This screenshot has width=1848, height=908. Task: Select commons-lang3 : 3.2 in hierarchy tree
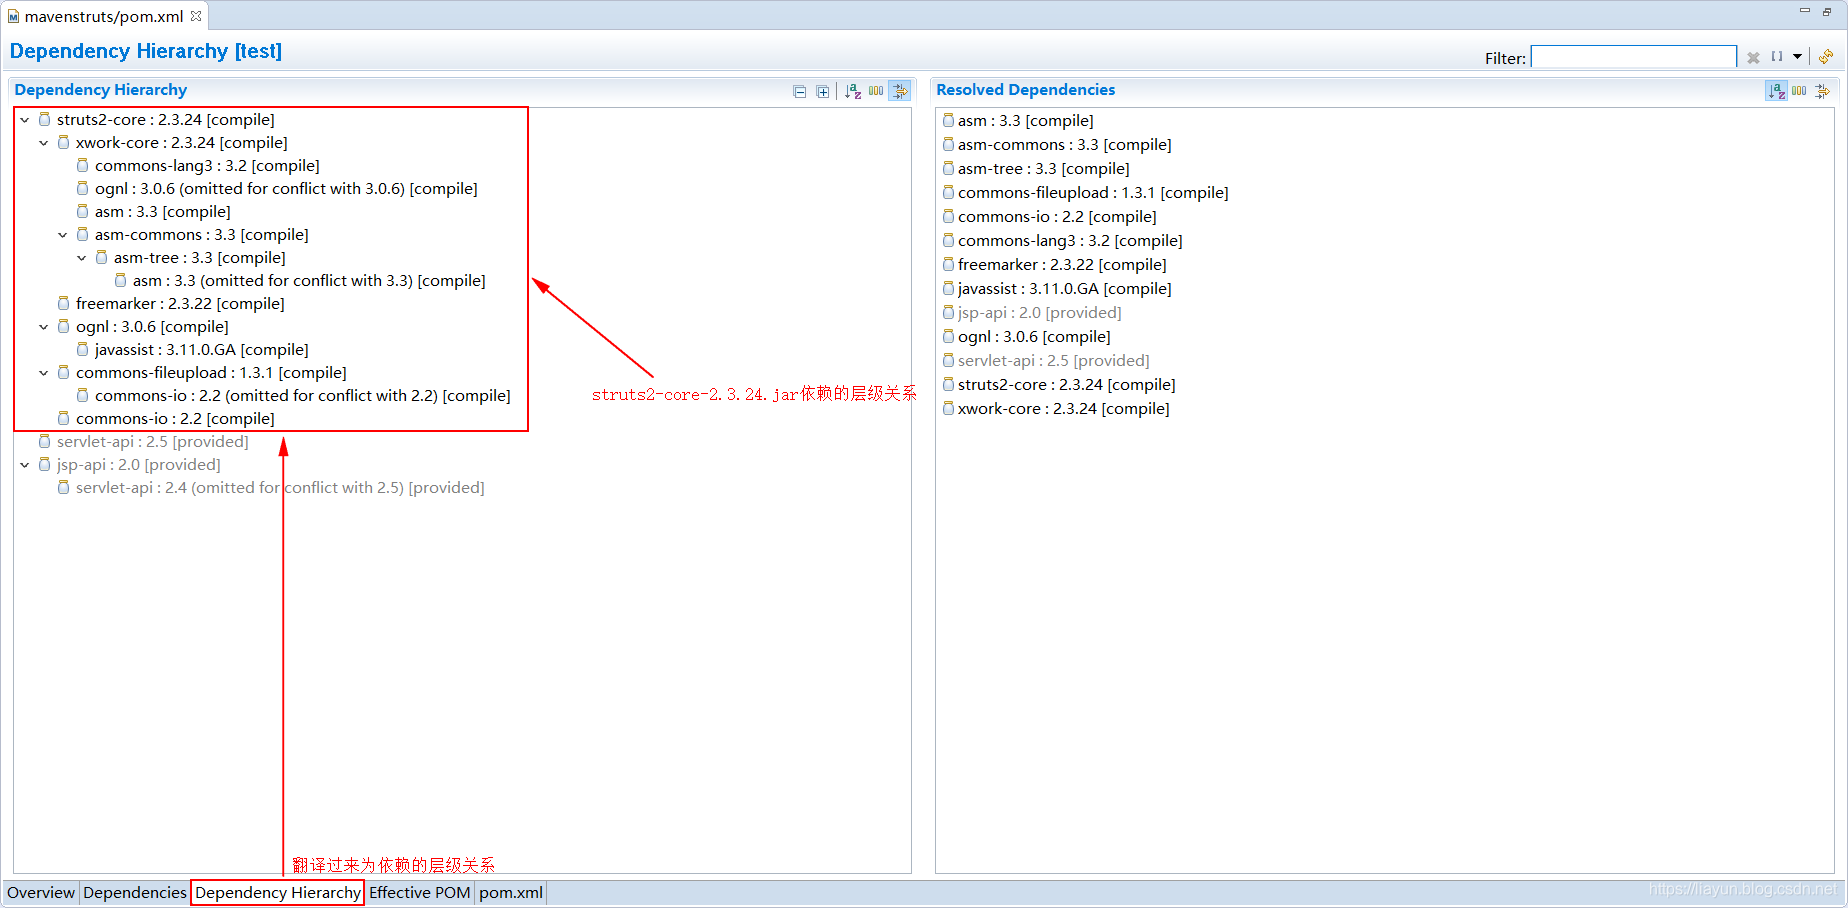207,166
